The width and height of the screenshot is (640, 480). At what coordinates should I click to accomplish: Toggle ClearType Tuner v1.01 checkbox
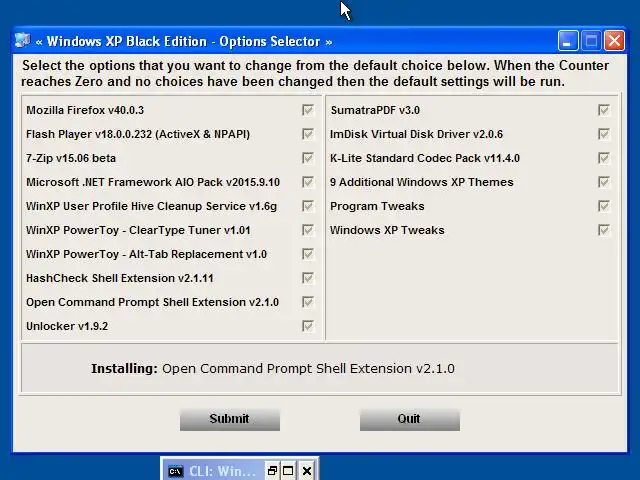coord(308,230)
